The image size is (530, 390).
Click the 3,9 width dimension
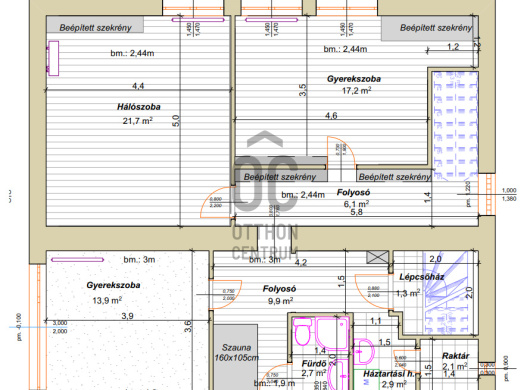tap(127, 316)
